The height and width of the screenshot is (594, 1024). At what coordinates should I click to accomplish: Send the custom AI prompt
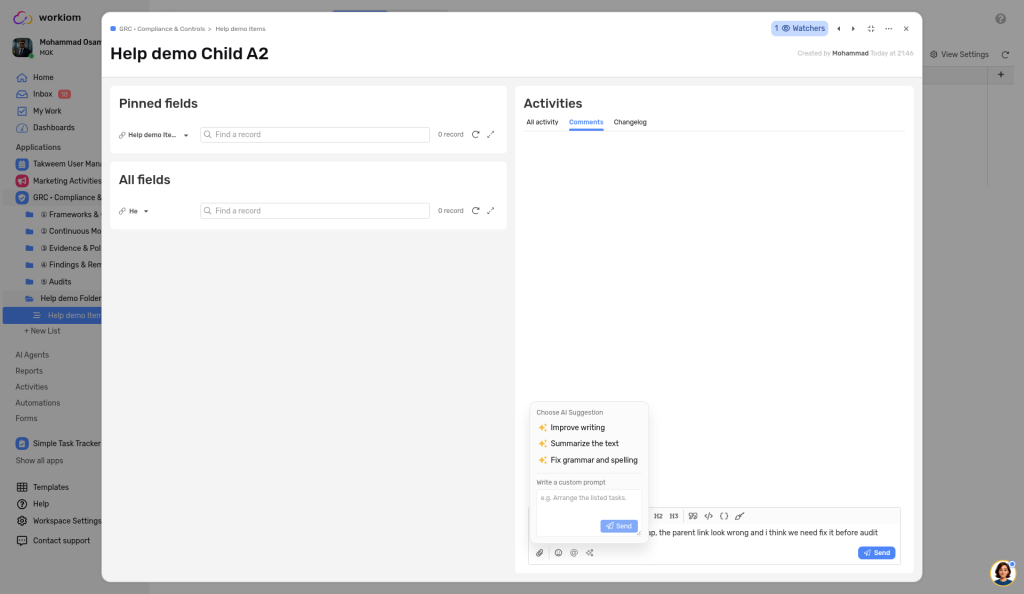618,526
